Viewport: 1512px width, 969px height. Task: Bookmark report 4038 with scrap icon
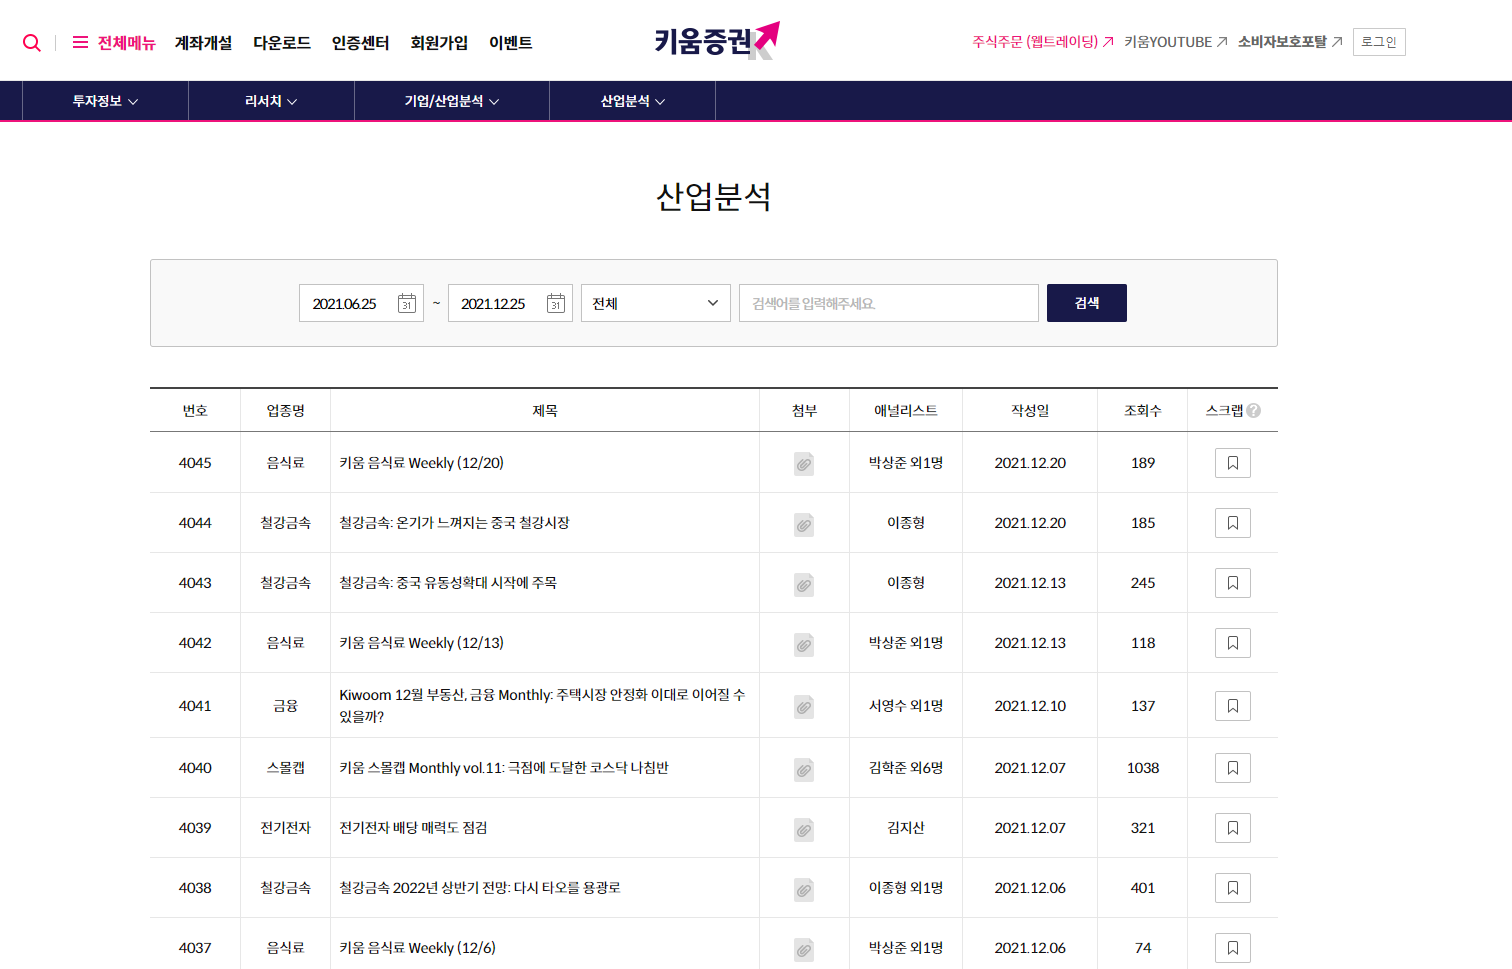click(1233, 888)
